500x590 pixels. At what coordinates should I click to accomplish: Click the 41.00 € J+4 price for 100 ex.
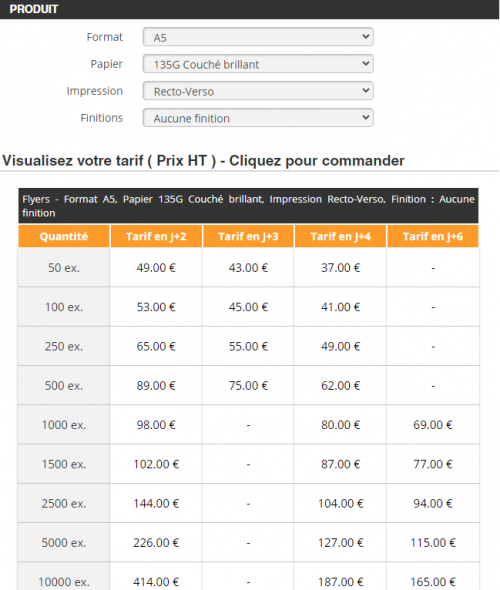point(340,307)
